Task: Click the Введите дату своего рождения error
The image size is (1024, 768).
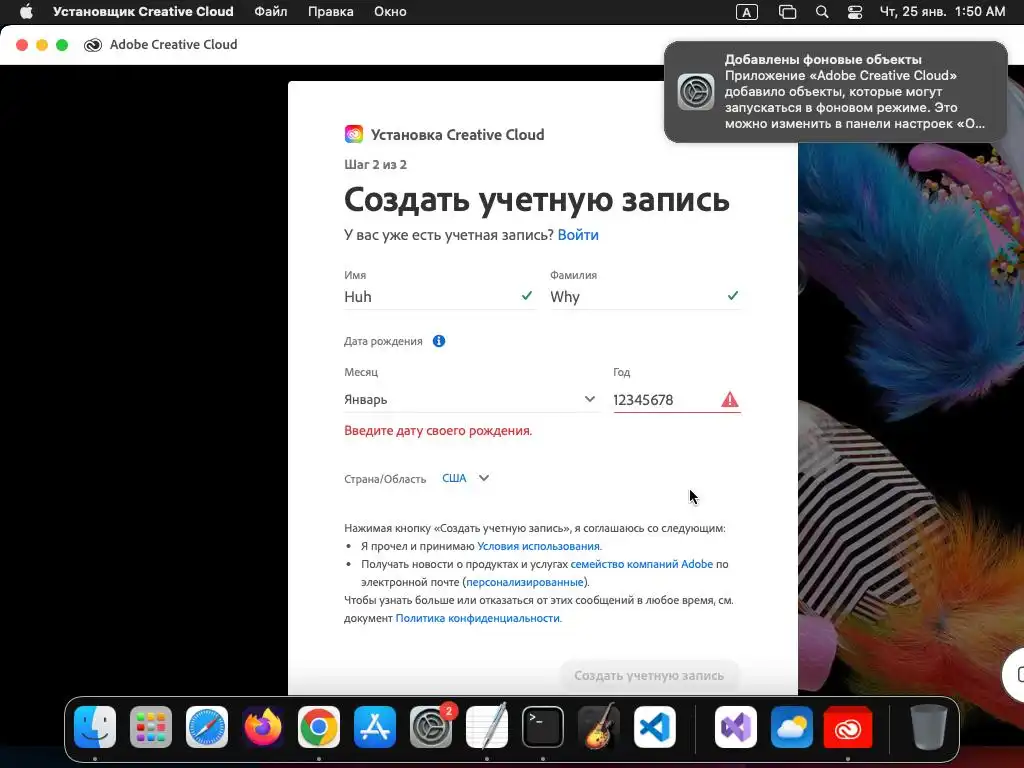Action: pos(438,430)
